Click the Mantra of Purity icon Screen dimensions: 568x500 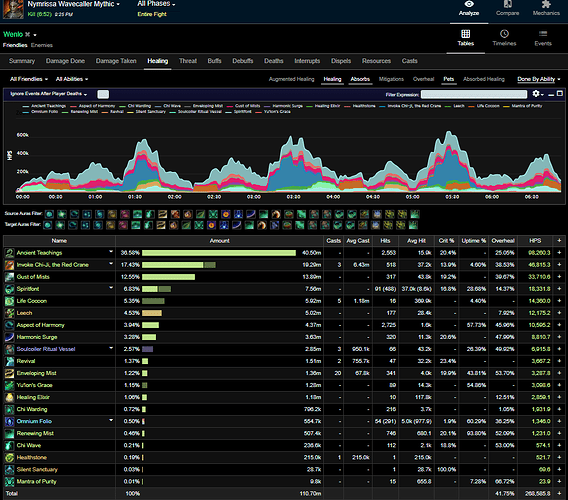coord(9,481)
